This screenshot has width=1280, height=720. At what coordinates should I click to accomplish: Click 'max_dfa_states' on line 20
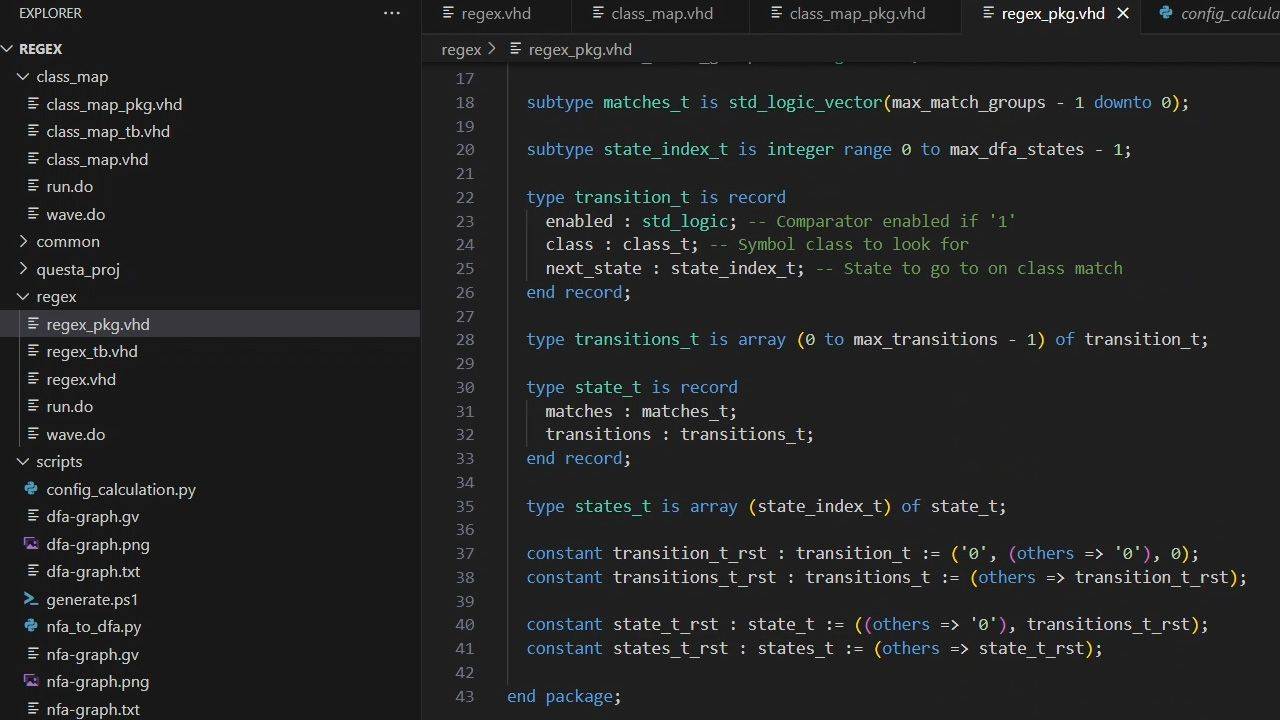pos(1016,149)
